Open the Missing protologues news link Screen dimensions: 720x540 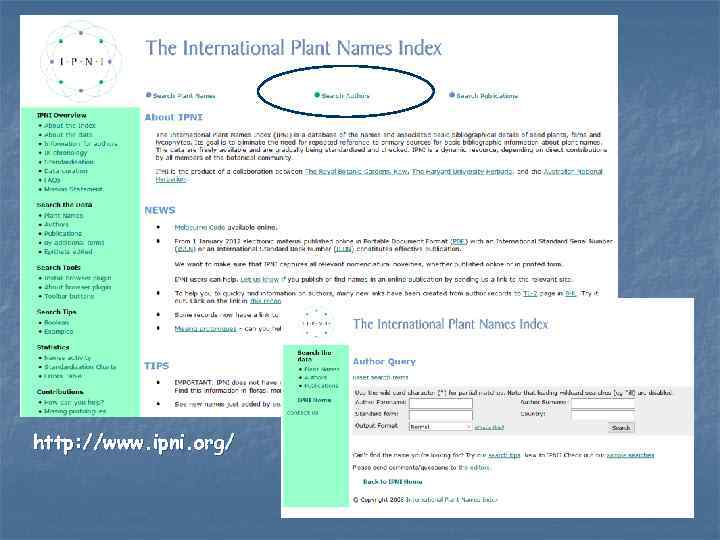point(205,329)
